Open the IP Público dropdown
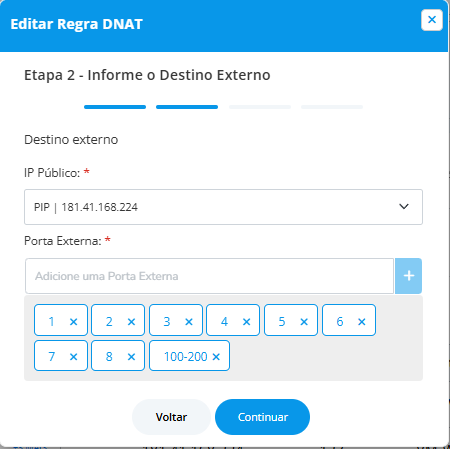 [223, 207]
